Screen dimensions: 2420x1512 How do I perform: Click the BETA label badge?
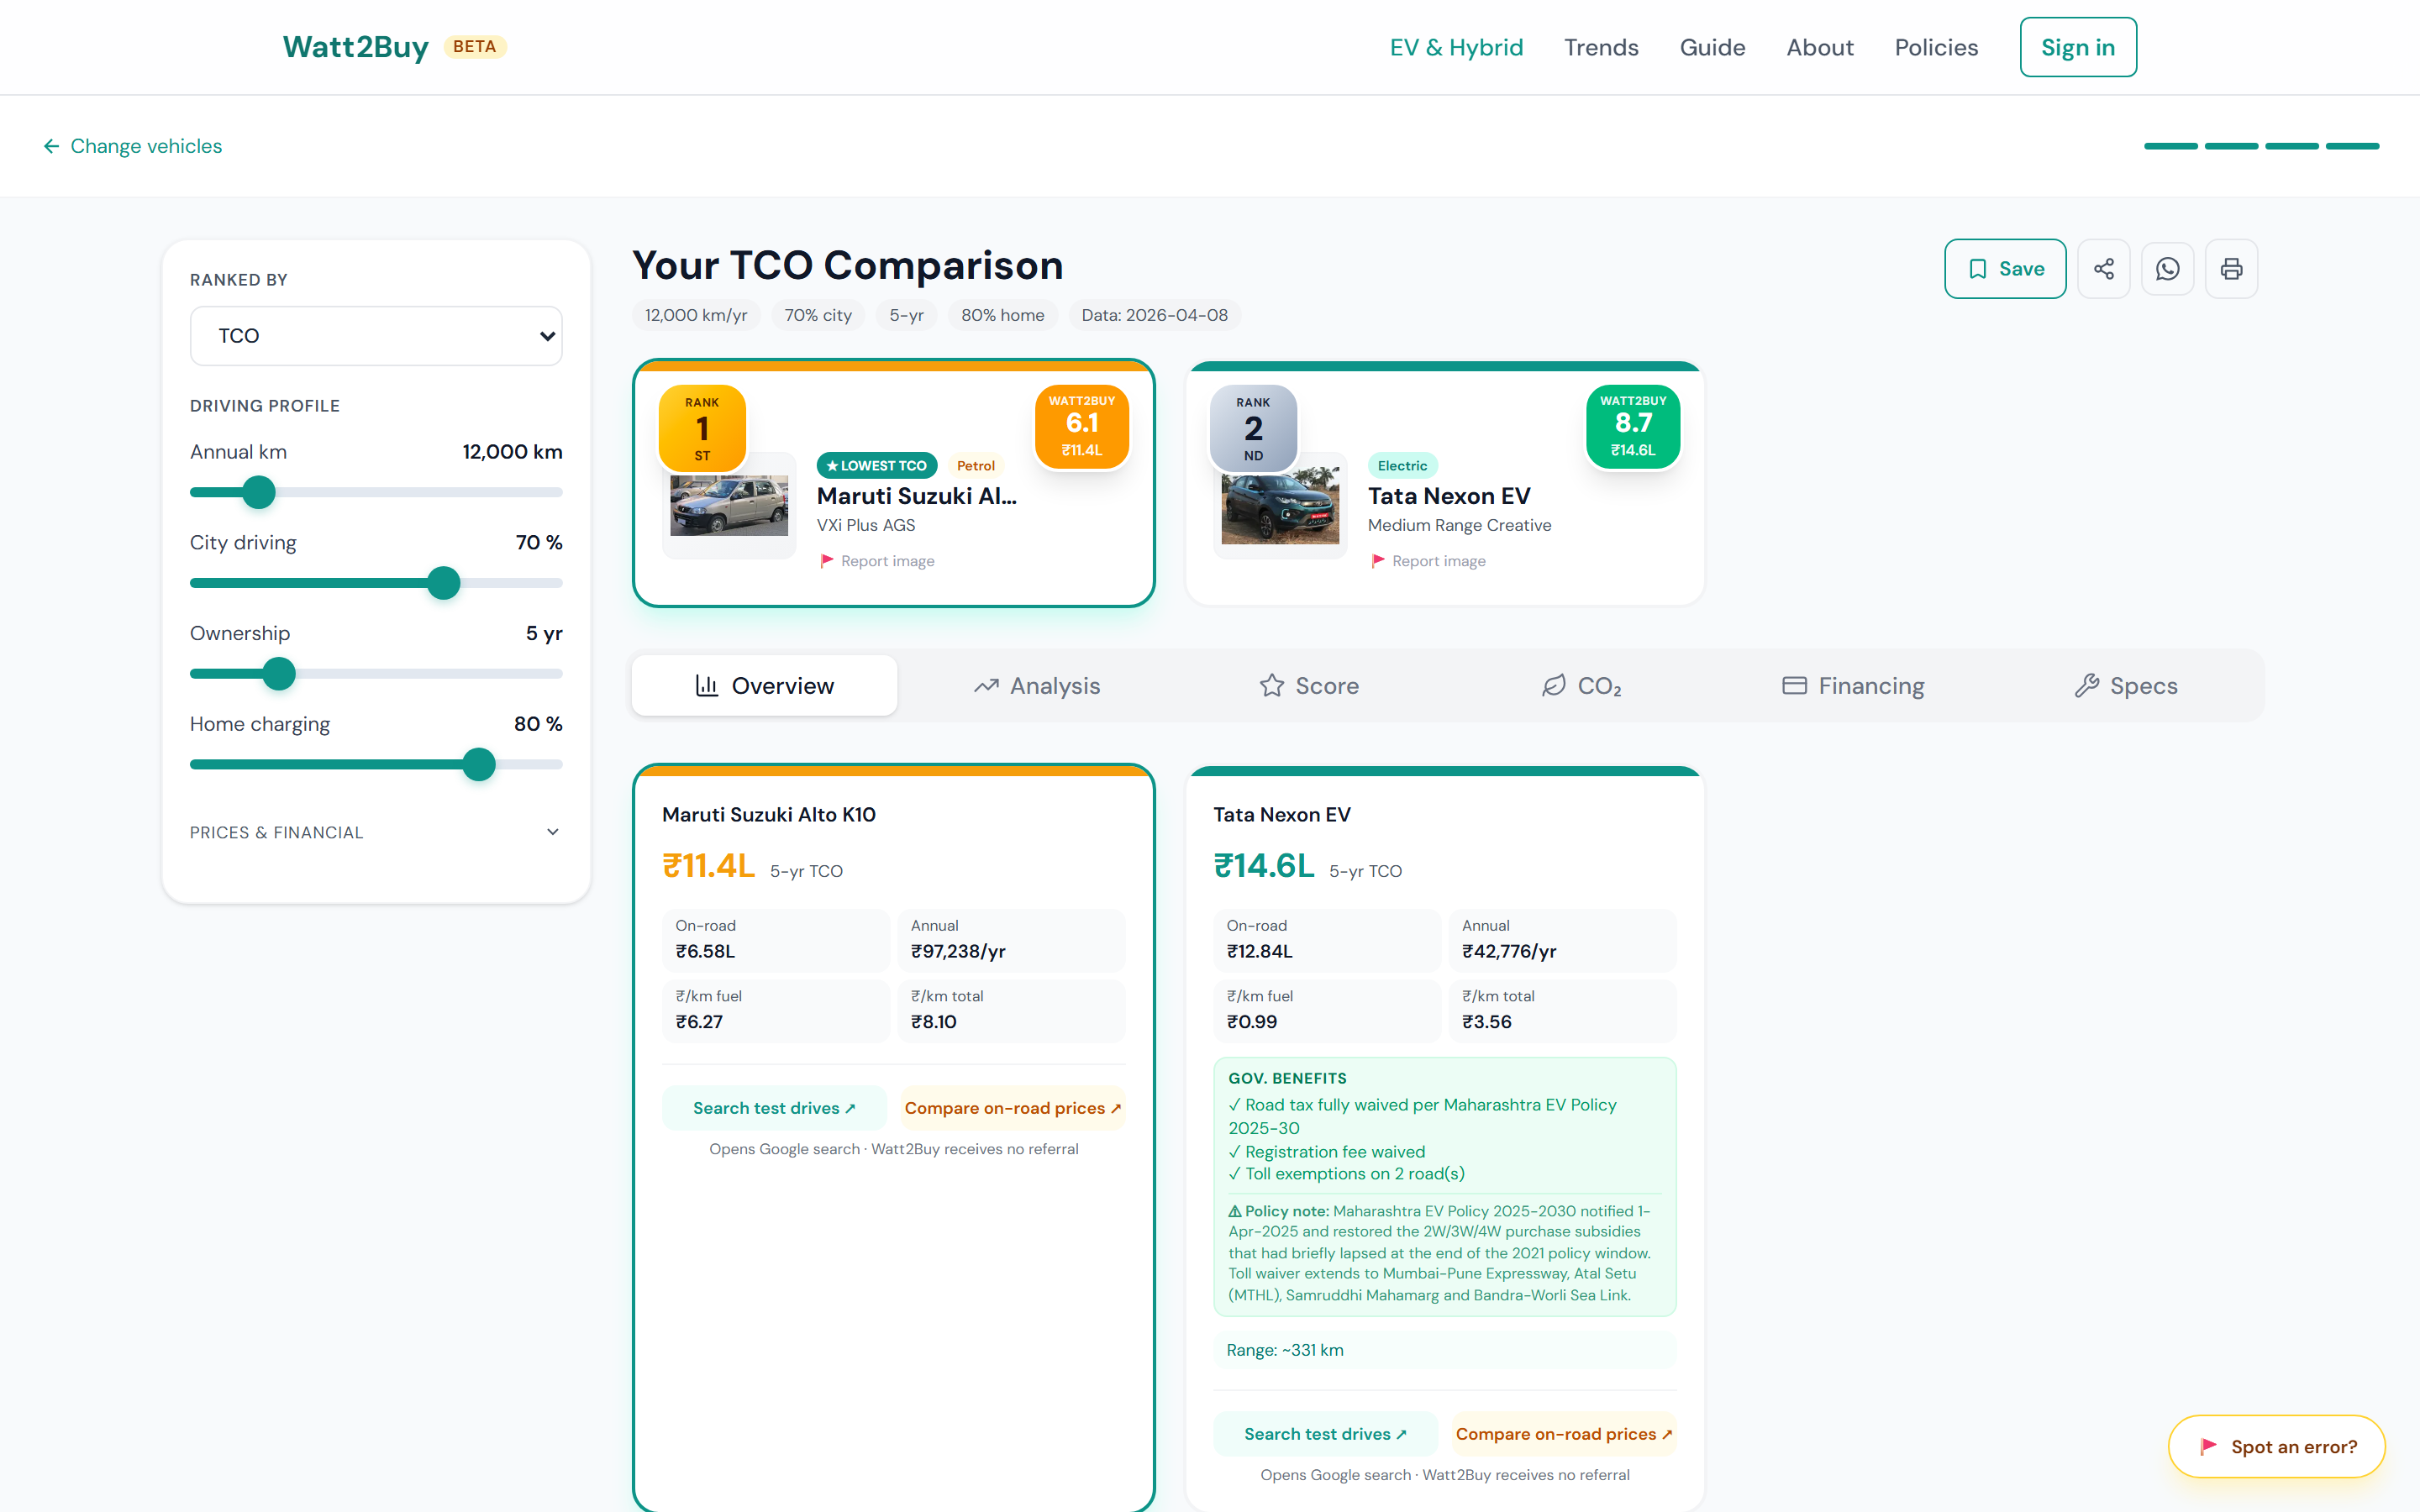pos(474,47)
